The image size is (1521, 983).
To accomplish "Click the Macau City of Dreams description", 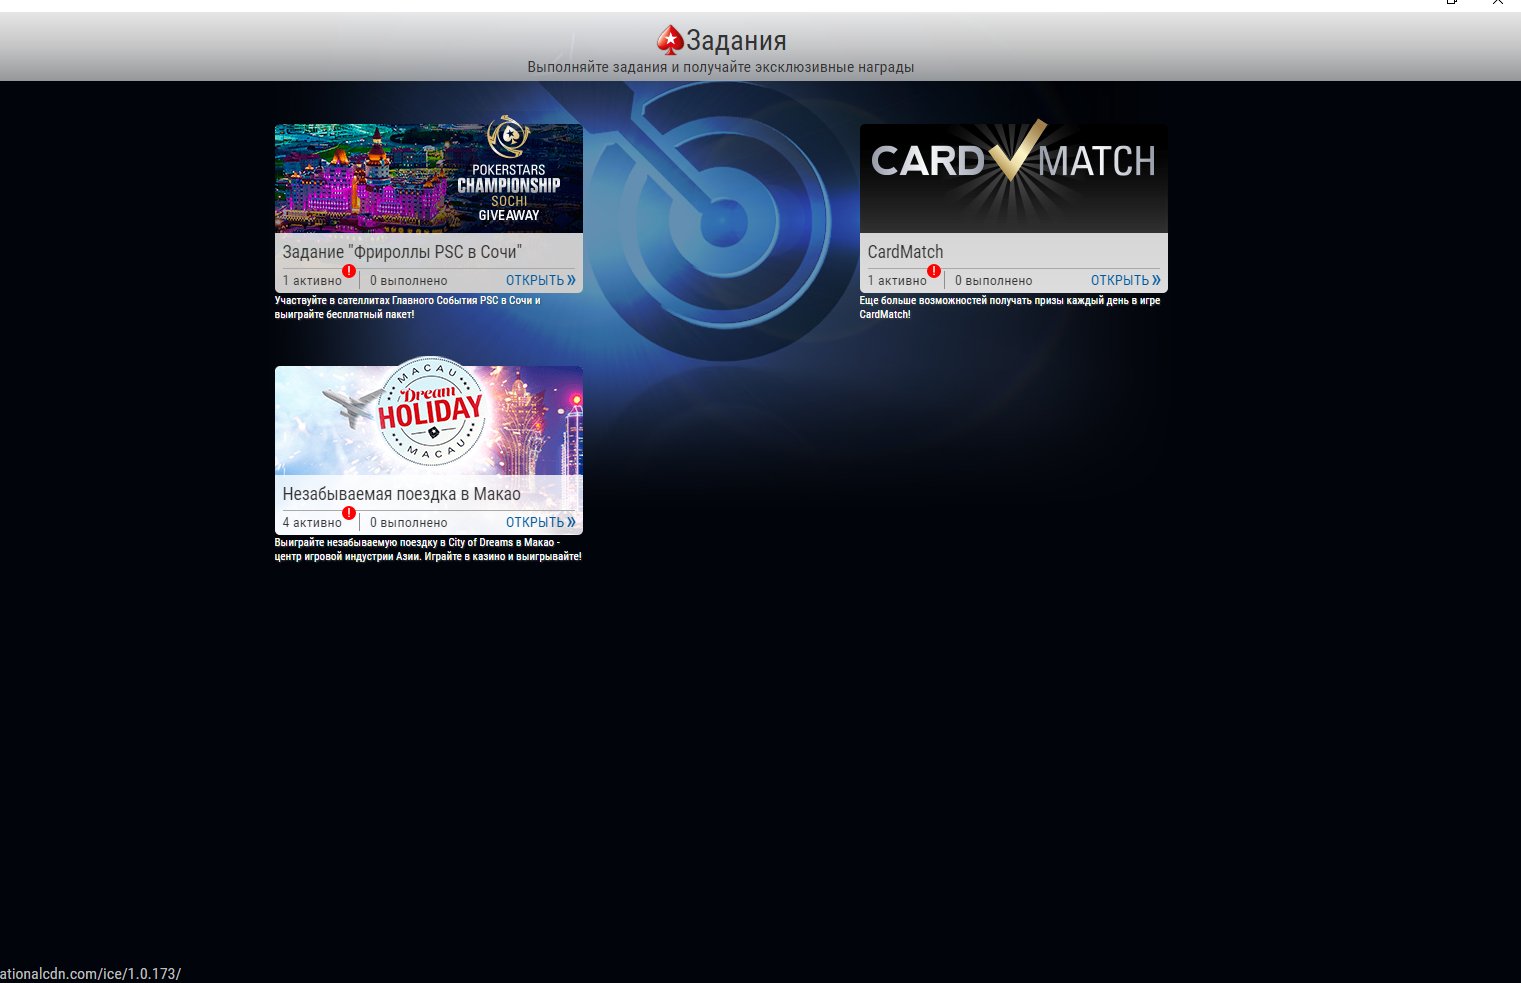I will (x=428, y=549).
